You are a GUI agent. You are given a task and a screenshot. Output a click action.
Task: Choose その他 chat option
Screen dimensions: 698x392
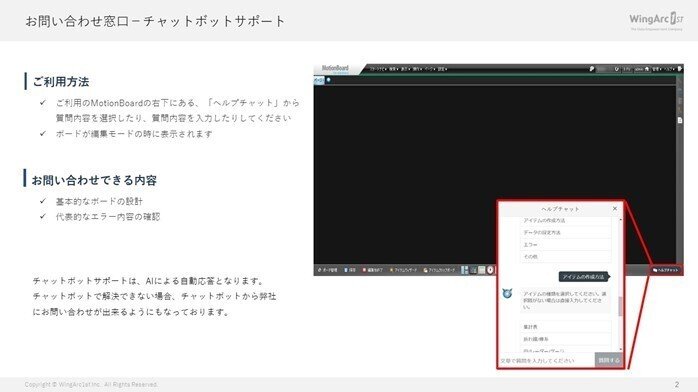566,257
